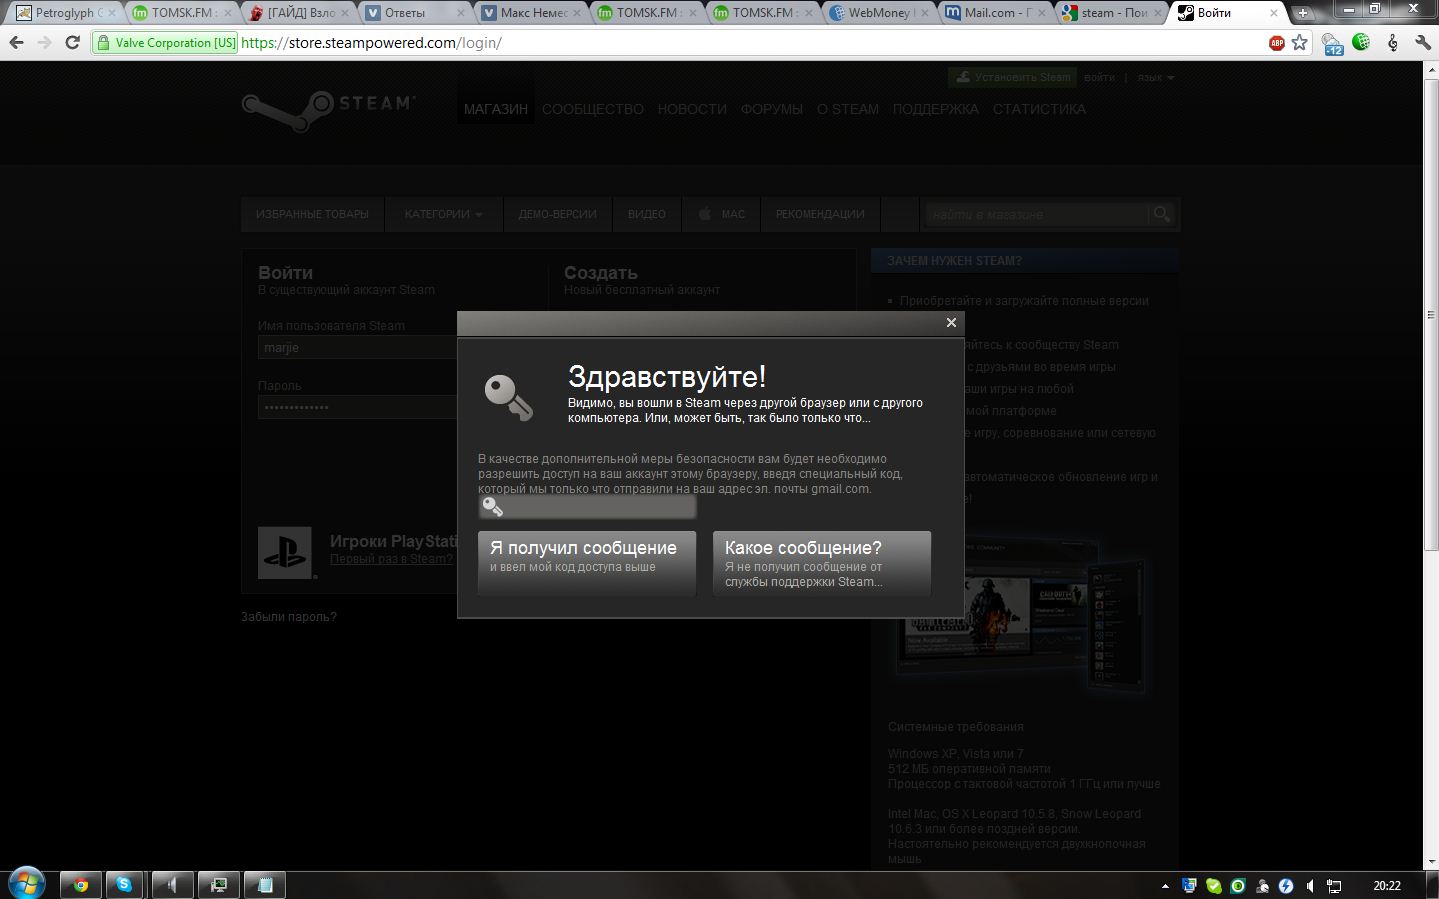The image size is (1439, 899).
Task: Click the access code input field
Action: coord(587,507)
